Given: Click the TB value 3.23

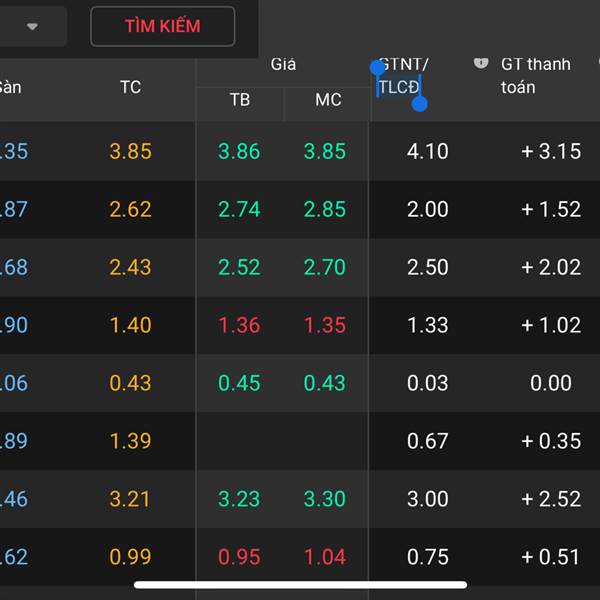Looking at the screenshot, I should [x=239, y=499].
